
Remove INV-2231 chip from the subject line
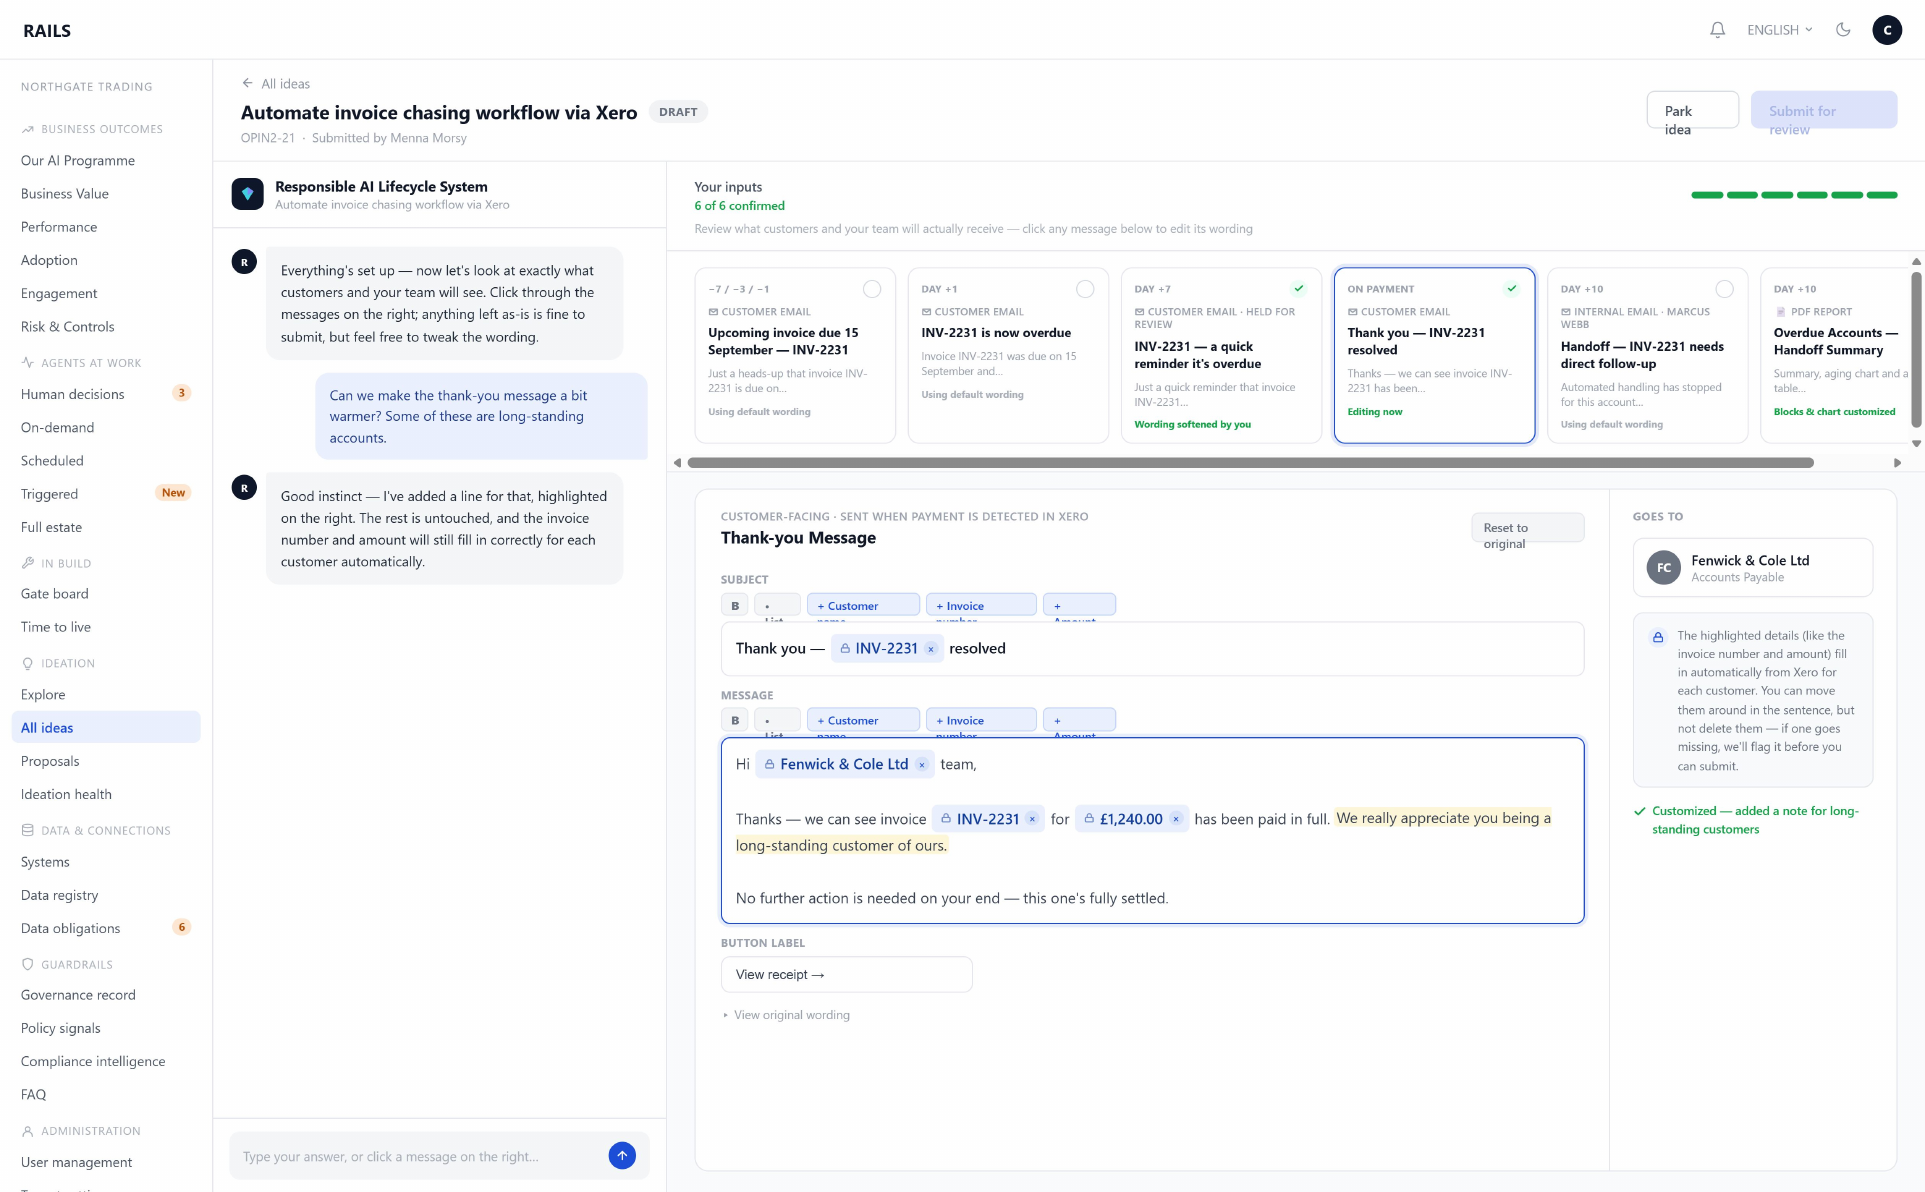[x=930, y=649]
